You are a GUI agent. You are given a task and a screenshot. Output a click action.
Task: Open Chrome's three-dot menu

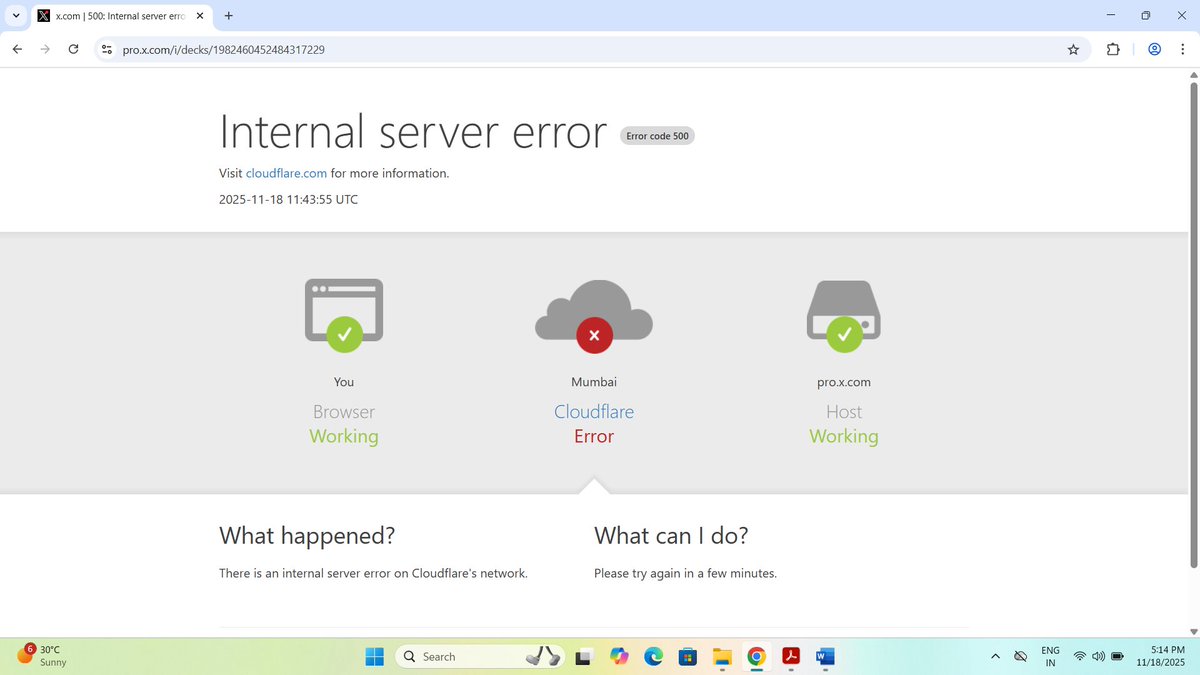pos(1182,49)
